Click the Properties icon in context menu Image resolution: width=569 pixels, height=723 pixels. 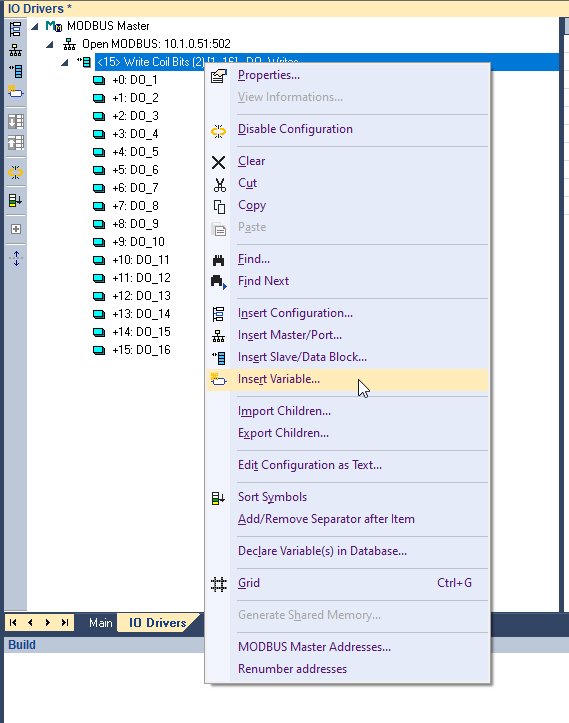(x=219, y=76)
